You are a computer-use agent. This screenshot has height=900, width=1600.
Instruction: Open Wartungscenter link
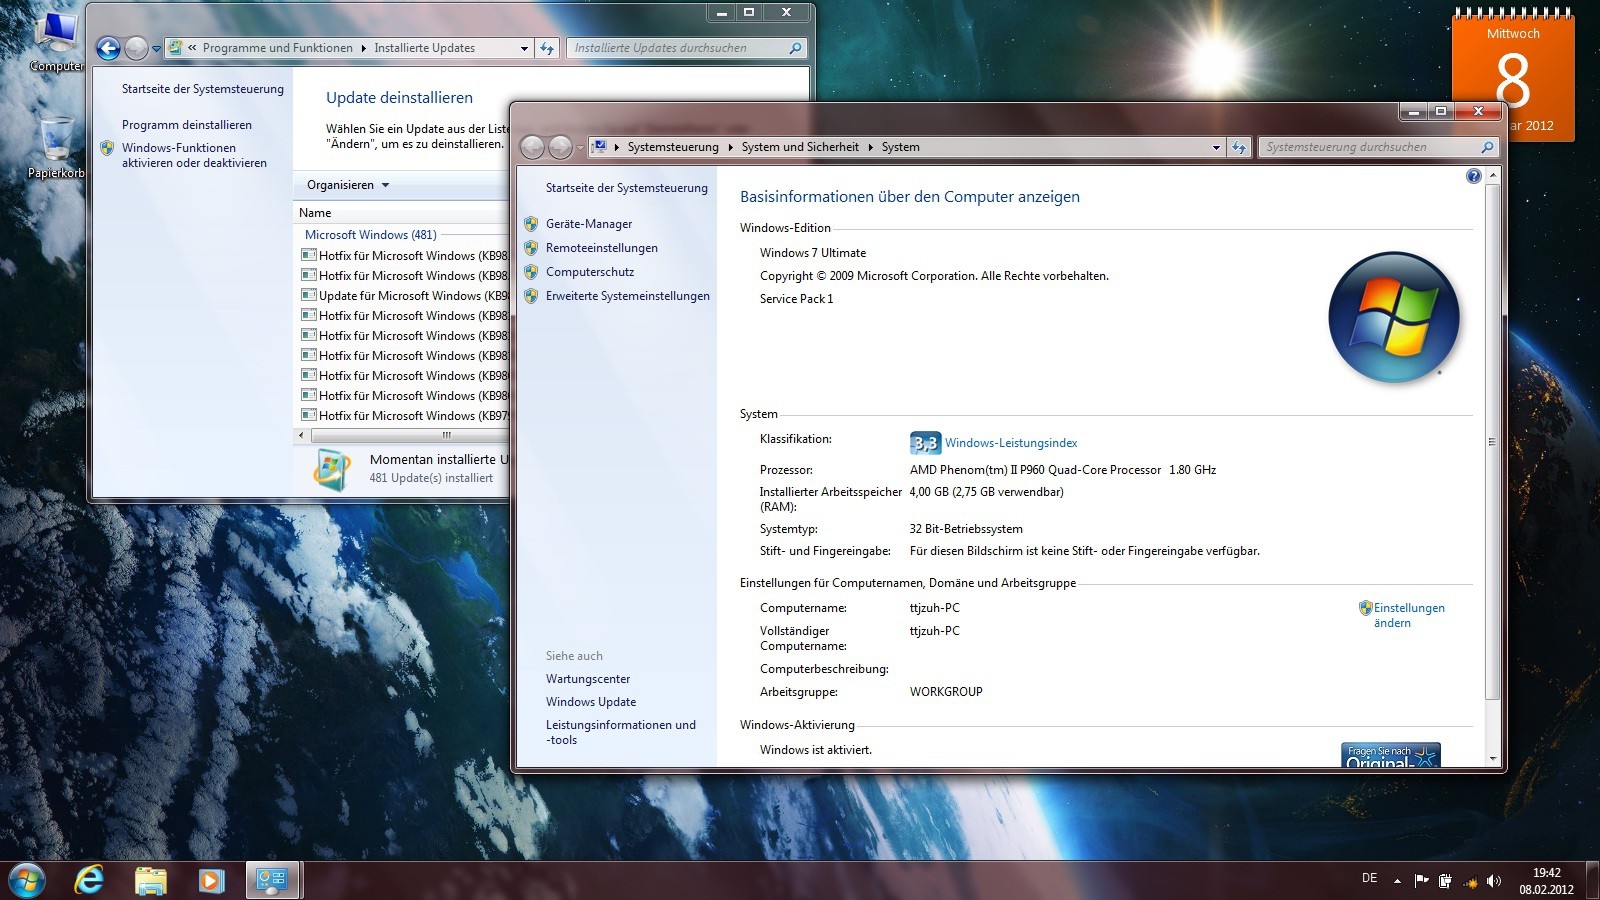click(588, 679)
